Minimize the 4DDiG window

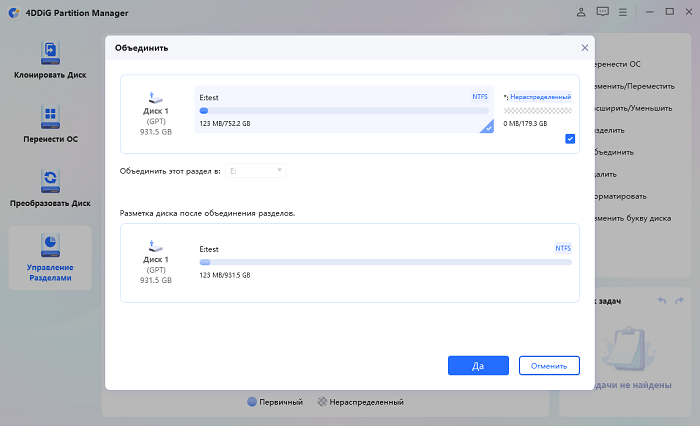[x=650, y=12]
